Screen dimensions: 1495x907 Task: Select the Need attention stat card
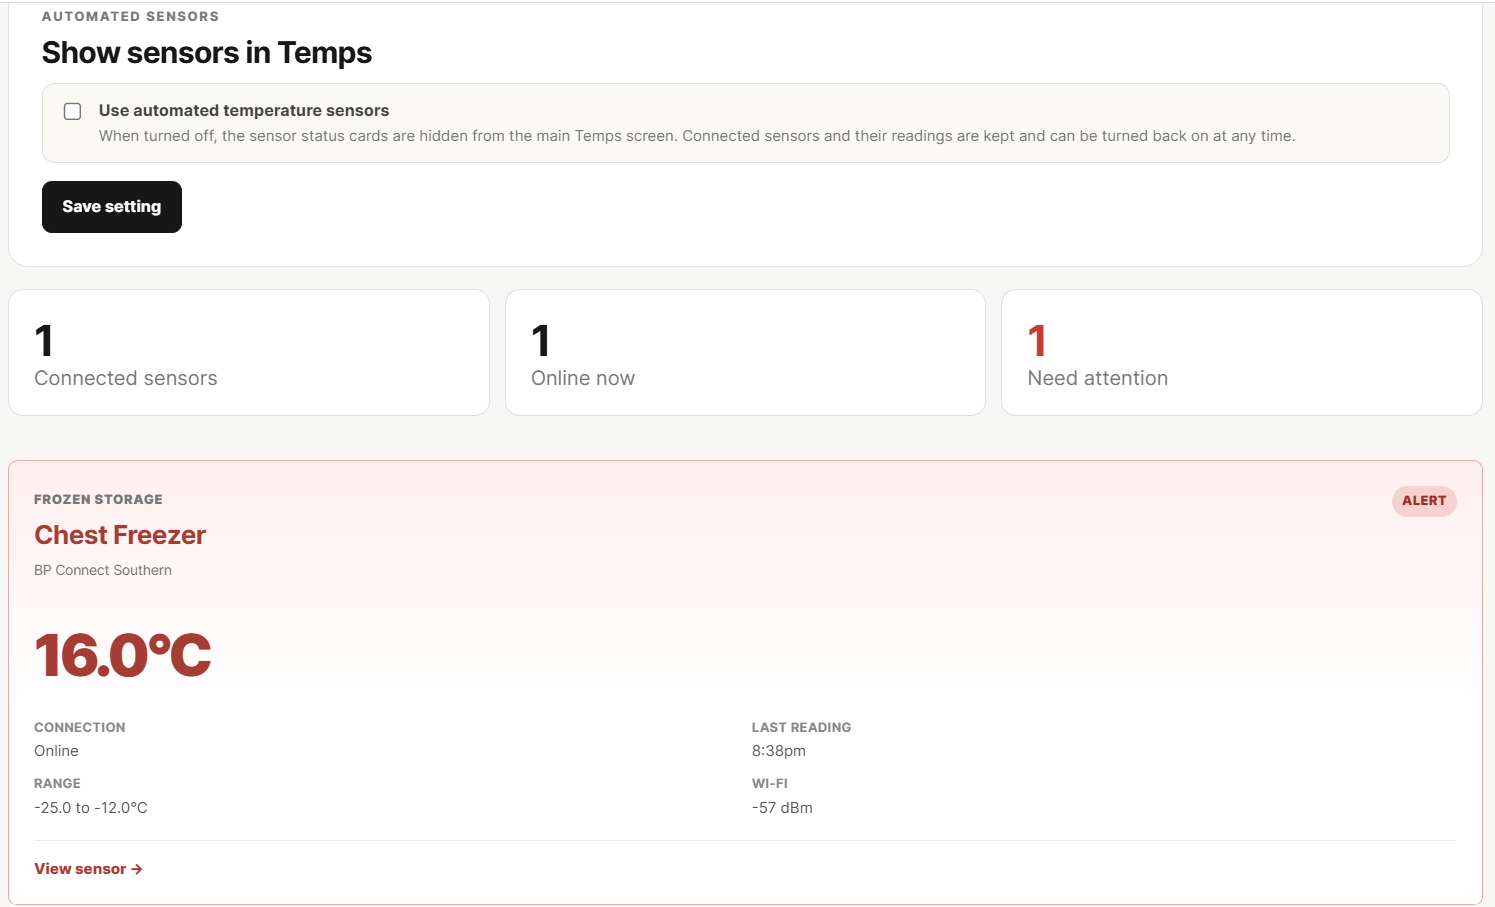pyautogui.click(x=1241, y=353)
